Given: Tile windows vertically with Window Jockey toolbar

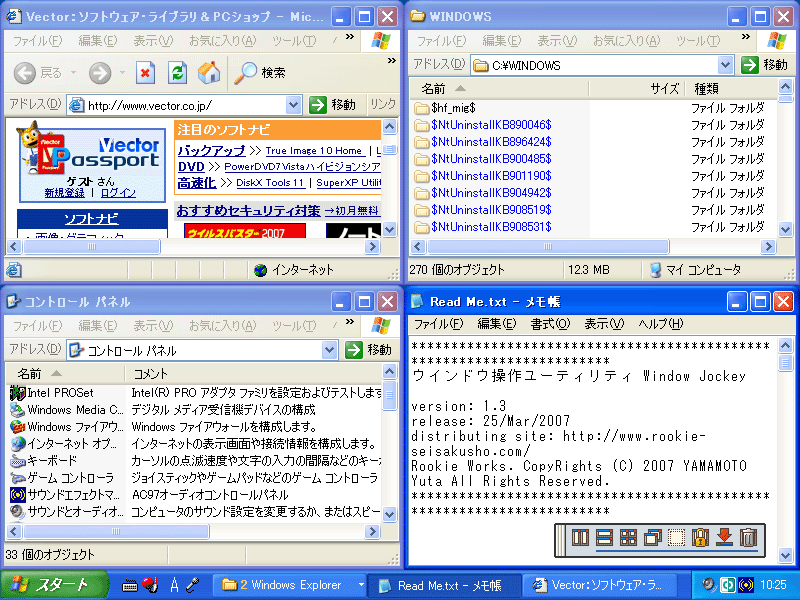Looking at the screenshot, I should click(580, 537).
